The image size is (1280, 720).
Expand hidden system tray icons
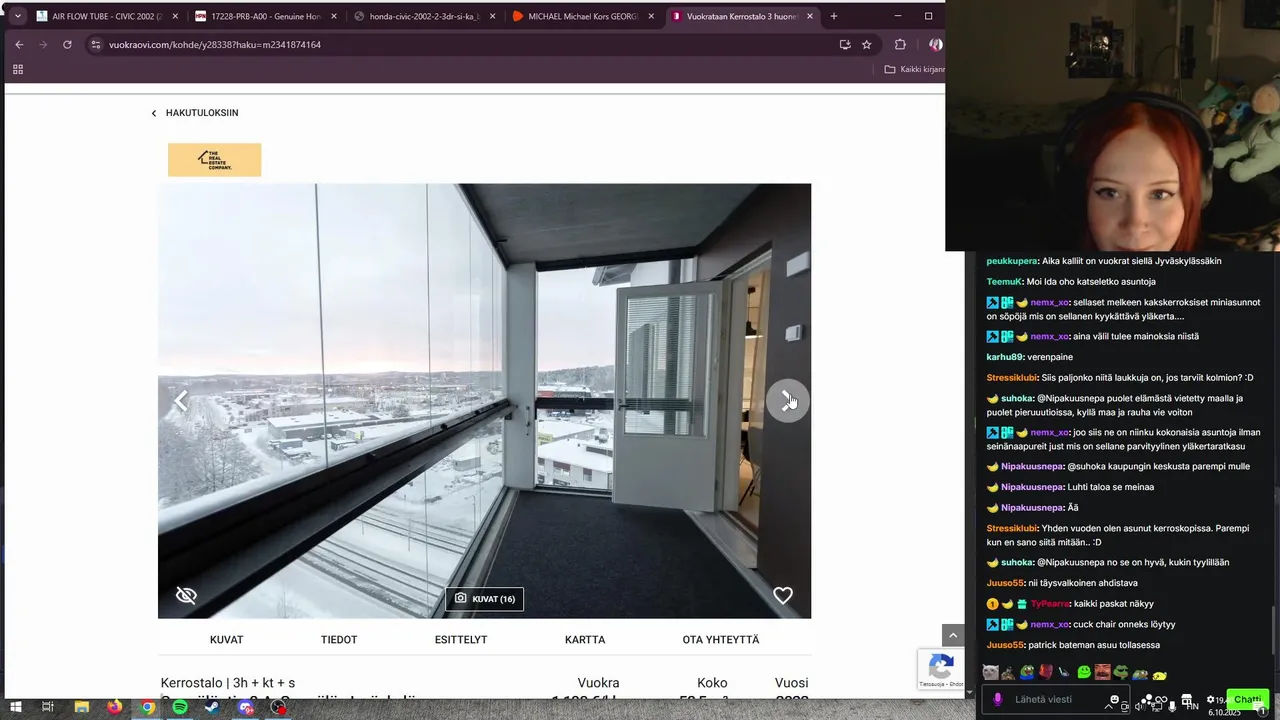click(x=1109, y=706)
